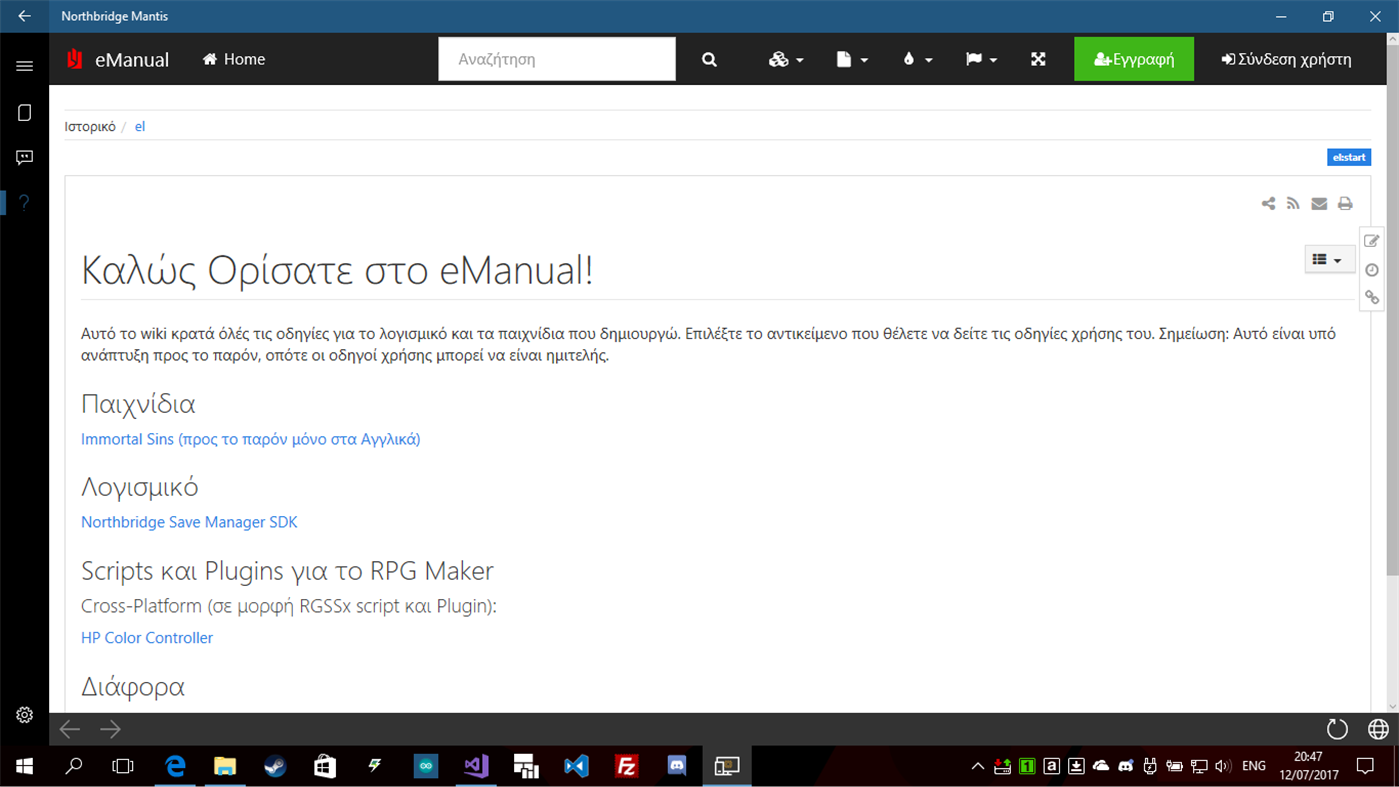Click the green Εγγραφή register button
This screenshot has height=787, width=1399.
point(1134,59)
